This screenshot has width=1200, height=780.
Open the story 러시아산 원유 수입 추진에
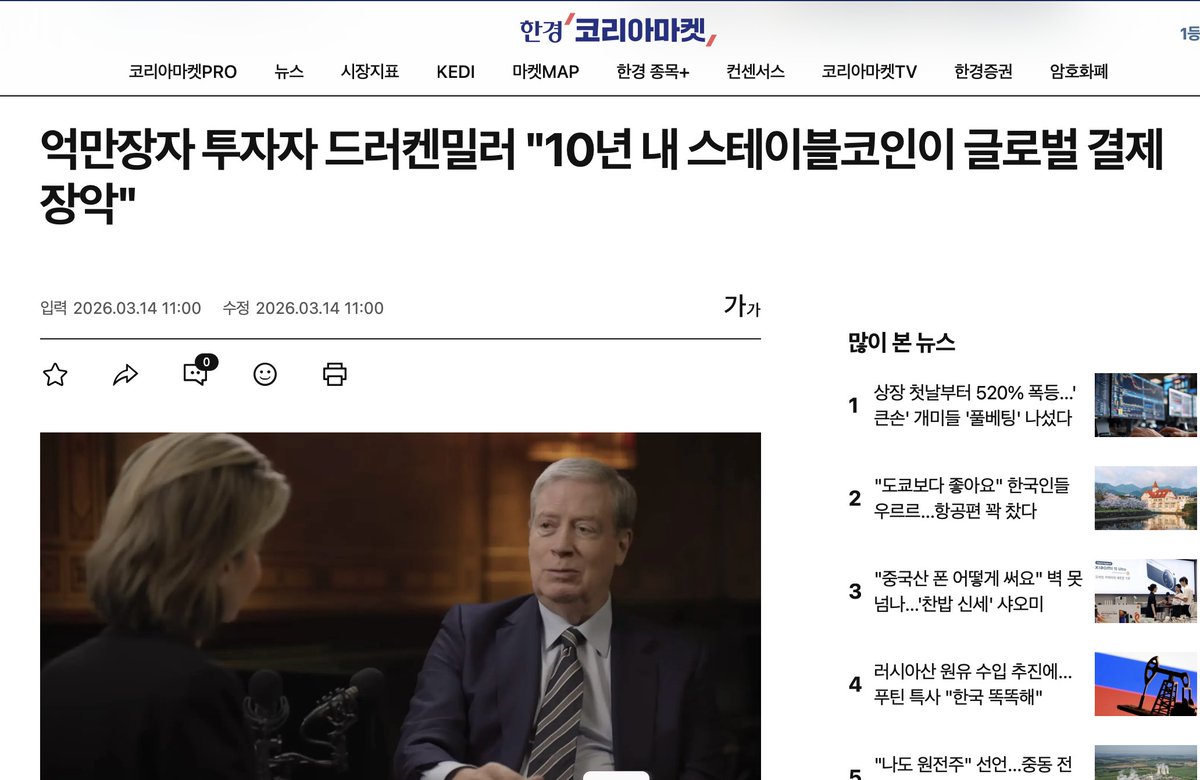click(973, 684)
